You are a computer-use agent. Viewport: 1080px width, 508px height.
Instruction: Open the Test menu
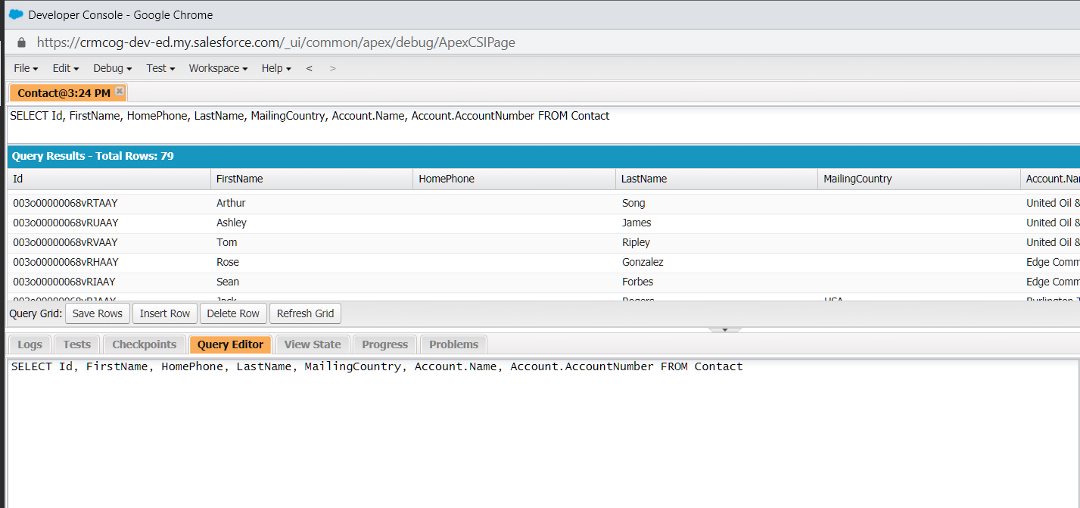(160, 68)
